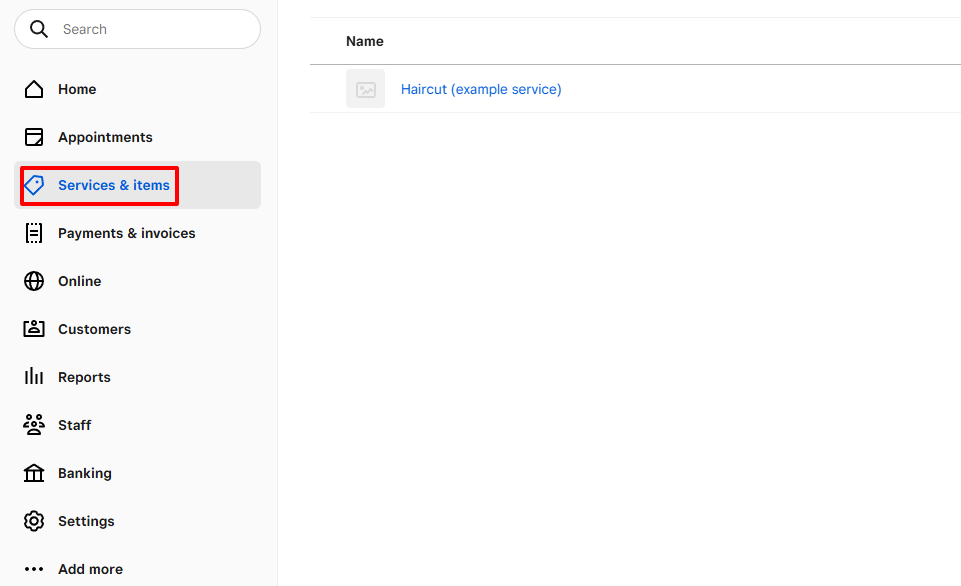Viewport: 961px width, 586px height.
Task: Click the Name column header
Action: (x=365, y=41)
